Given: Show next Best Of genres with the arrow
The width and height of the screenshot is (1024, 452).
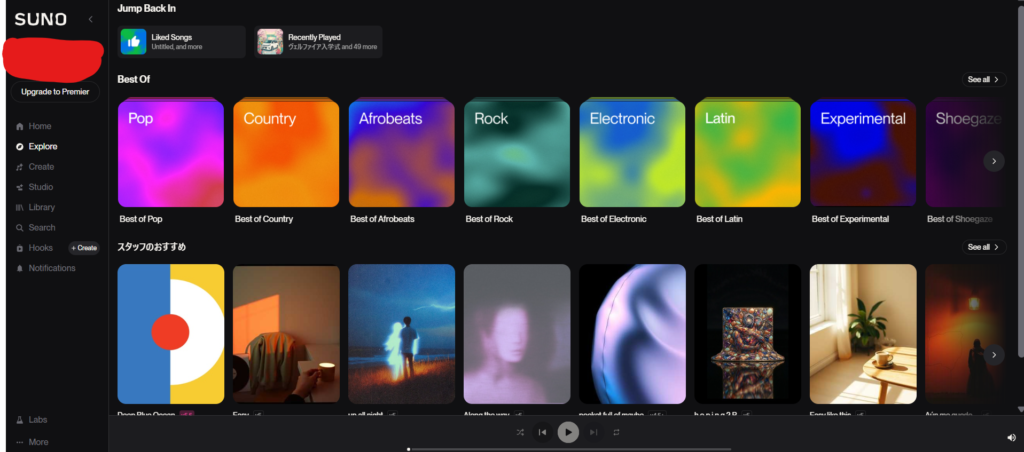Looking at the screenshot, I should click(994, 161).
